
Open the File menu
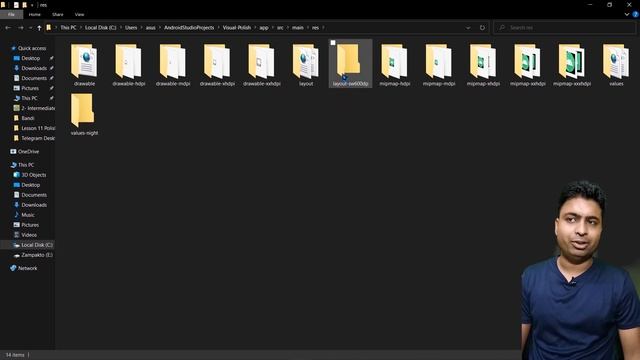point(11,14)
